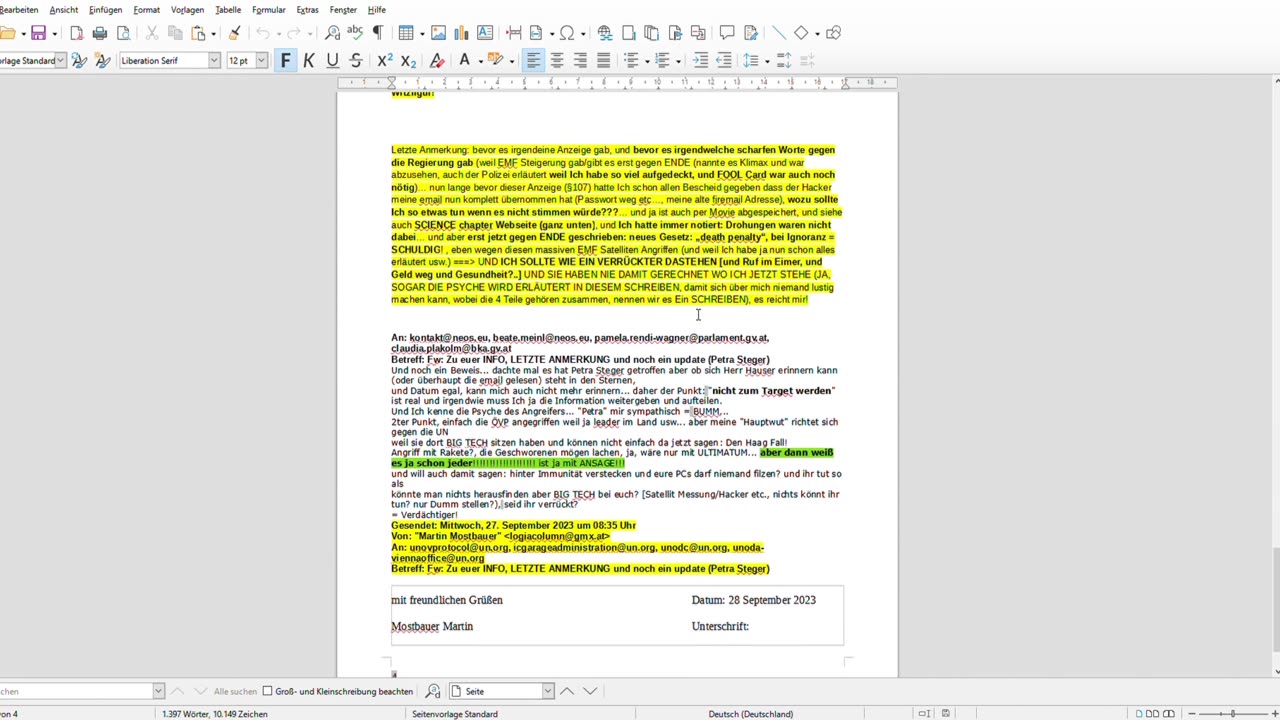The width and height of the screenshot is (1280, 720).
Task: Paste from the clipboard
Action: (x=198, y=33)
